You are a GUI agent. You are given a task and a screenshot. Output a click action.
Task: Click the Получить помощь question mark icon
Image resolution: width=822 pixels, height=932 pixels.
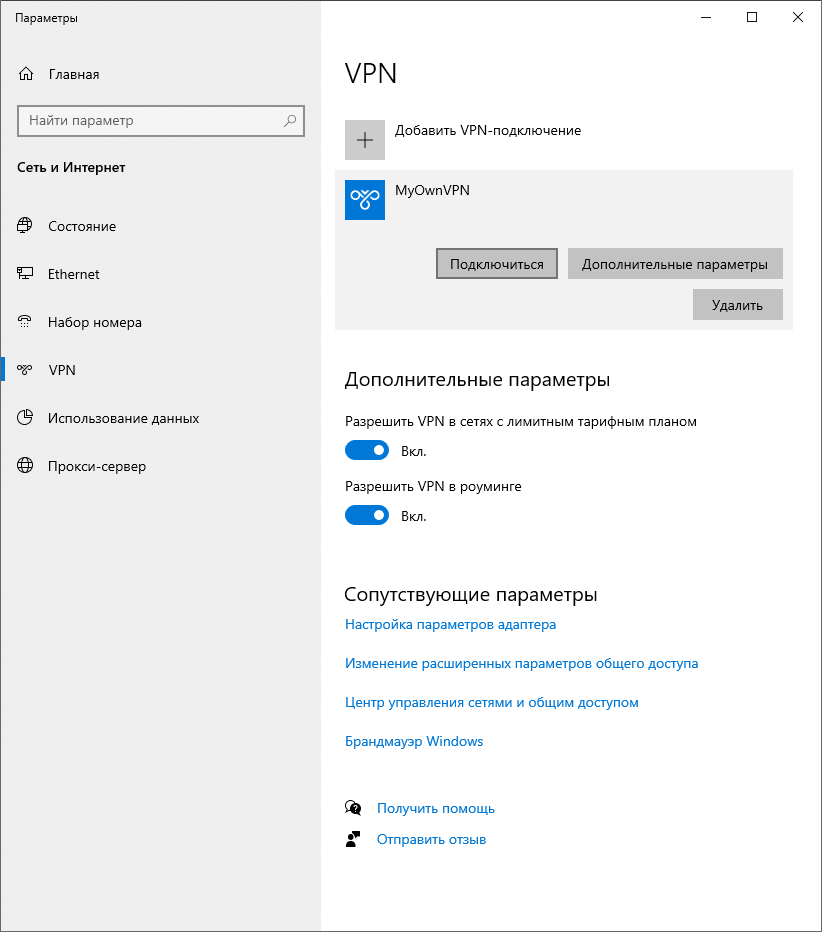point(353,807)
